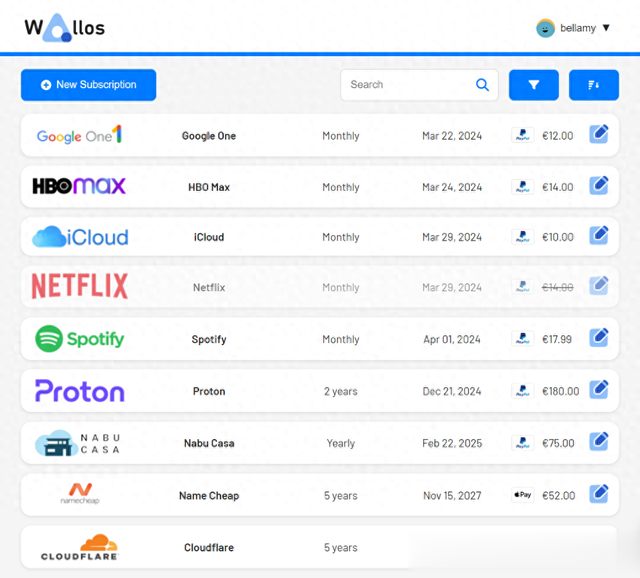
Task: Click the Dec 21, 2024 payment date
Action: pos(452,391)
